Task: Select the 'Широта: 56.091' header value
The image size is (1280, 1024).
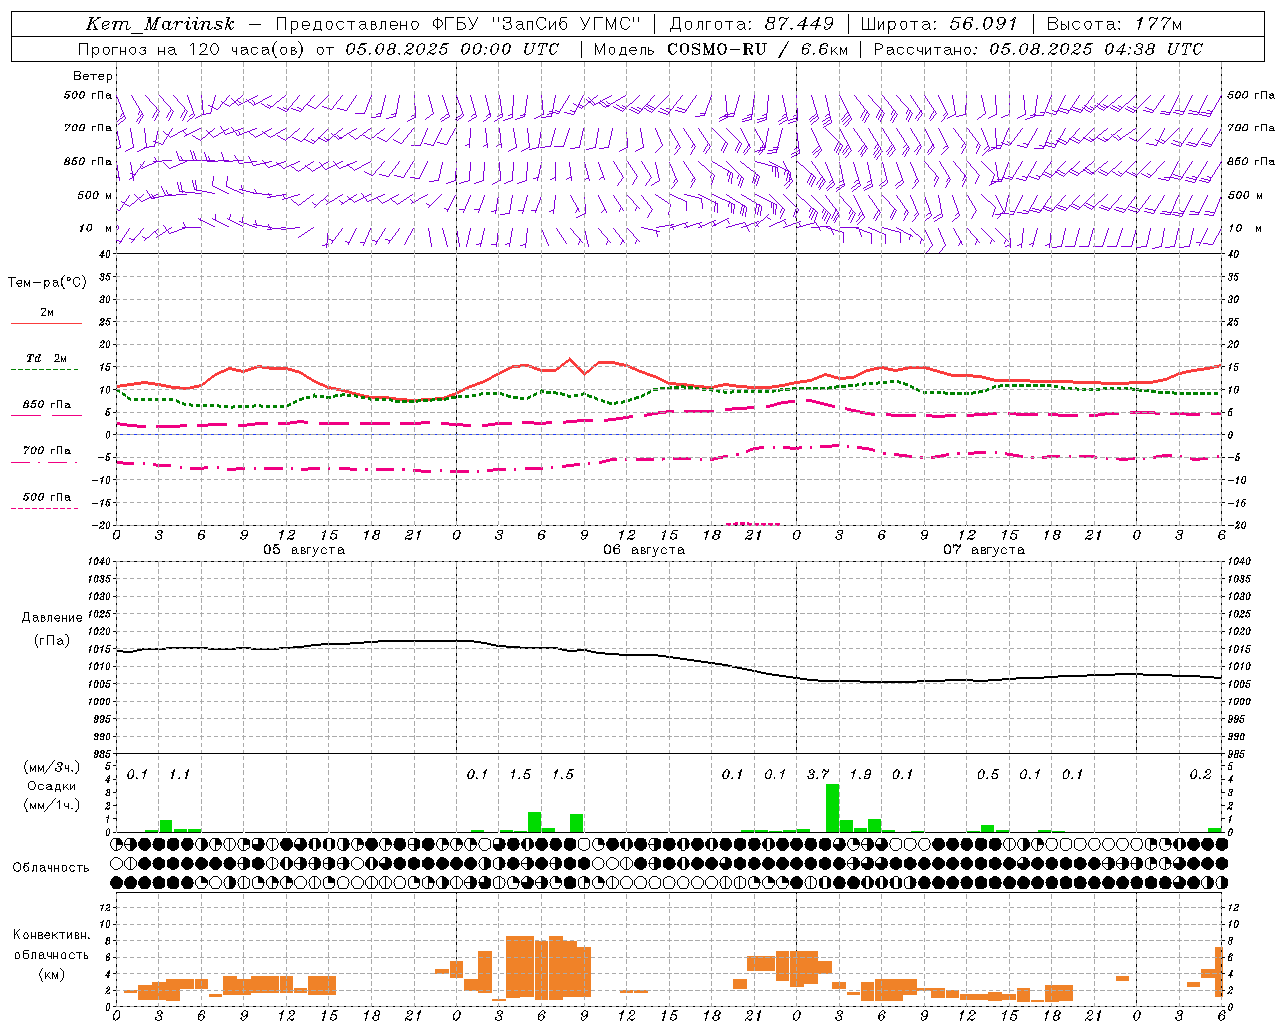Action: coord(939,24)
